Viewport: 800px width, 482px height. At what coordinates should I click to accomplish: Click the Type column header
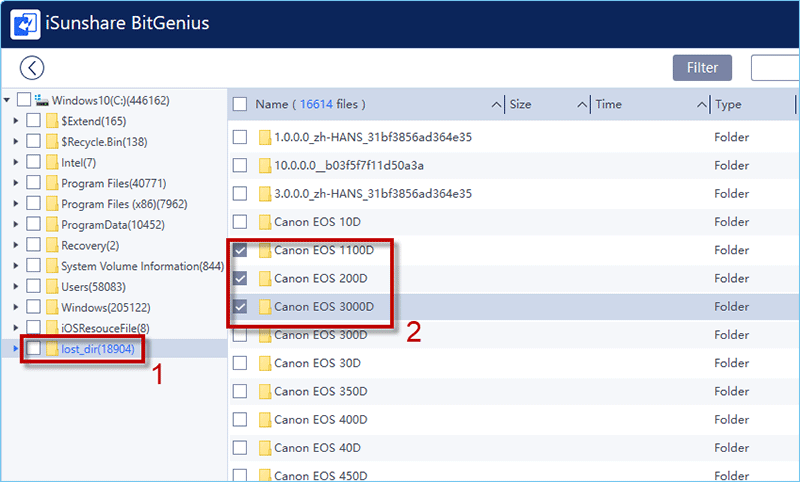728,104
